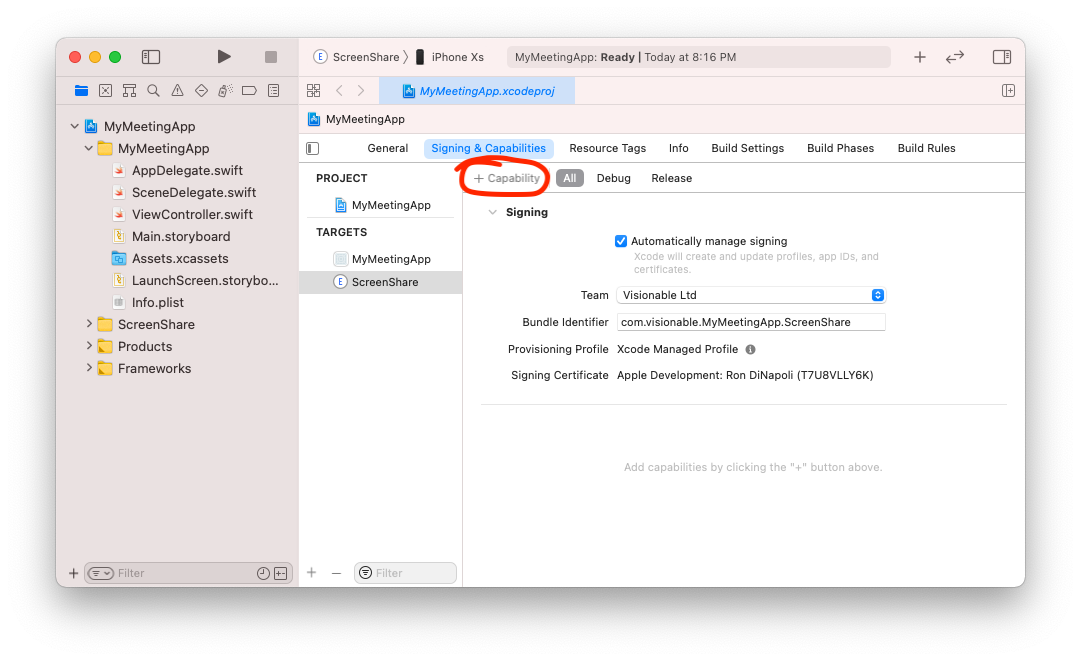Stop the running build

271,57
